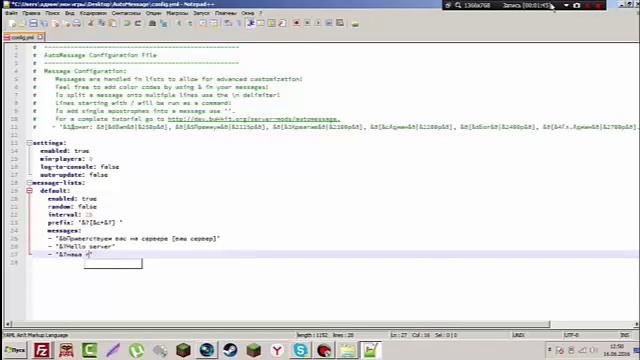Click the Close All toolbar icon
Viewport: 640px width, 360px height.
(66, 23)
